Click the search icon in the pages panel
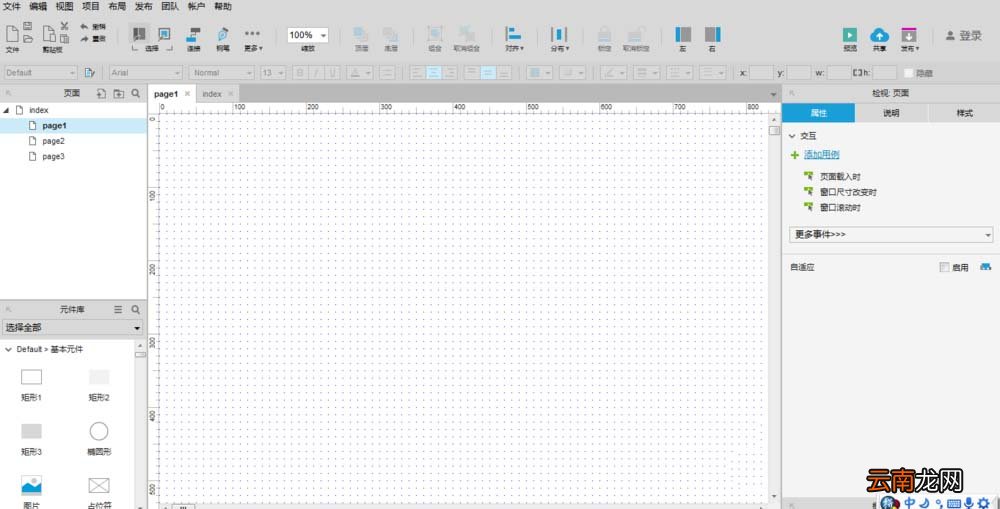This screenshot has height=509, width=1000. point(136,93)
